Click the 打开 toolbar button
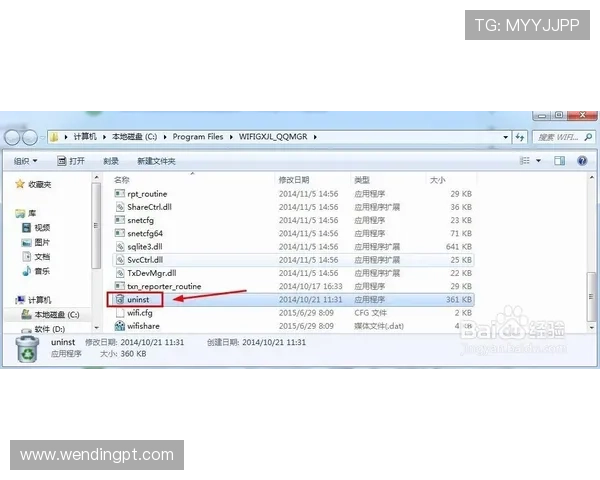 tap(71, 161)
